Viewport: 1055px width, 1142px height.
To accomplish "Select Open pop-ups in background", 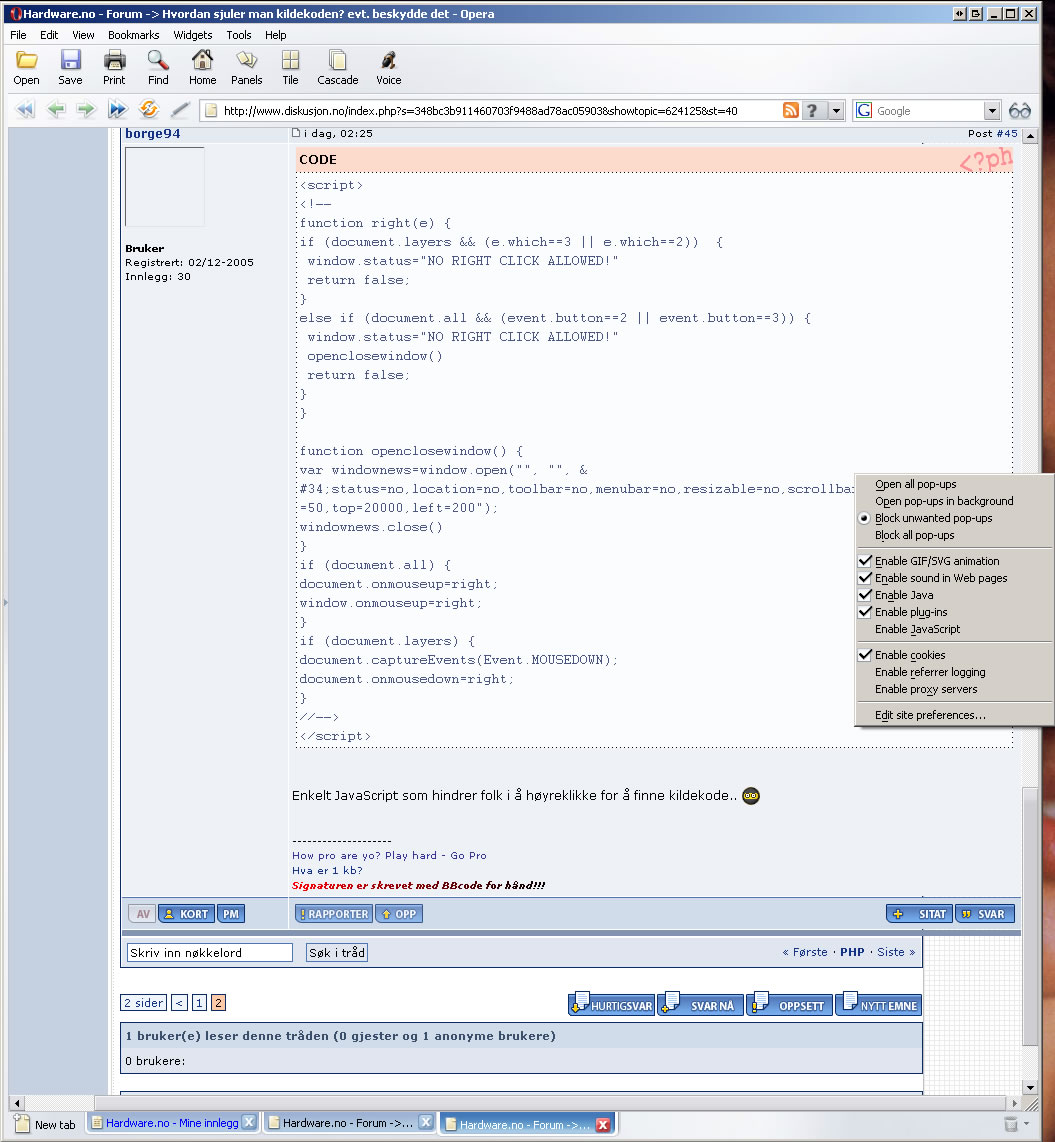I will pos(944,501).
